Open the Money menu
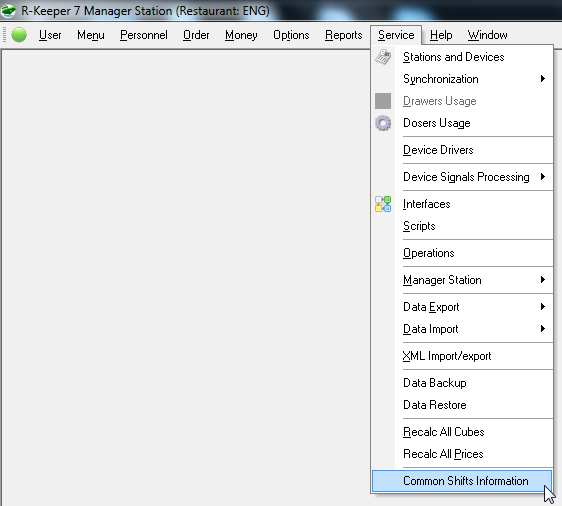The height and width of the screenshot is (506, 562). [x=241, y=35]
